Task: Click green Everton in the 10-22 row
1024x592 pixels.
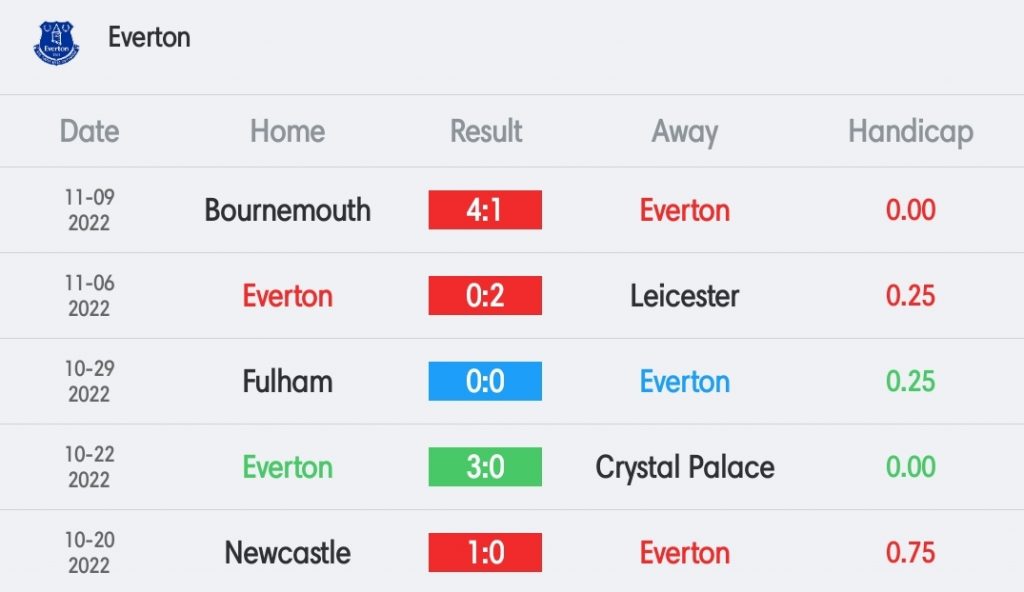Action: pos(287,467)
